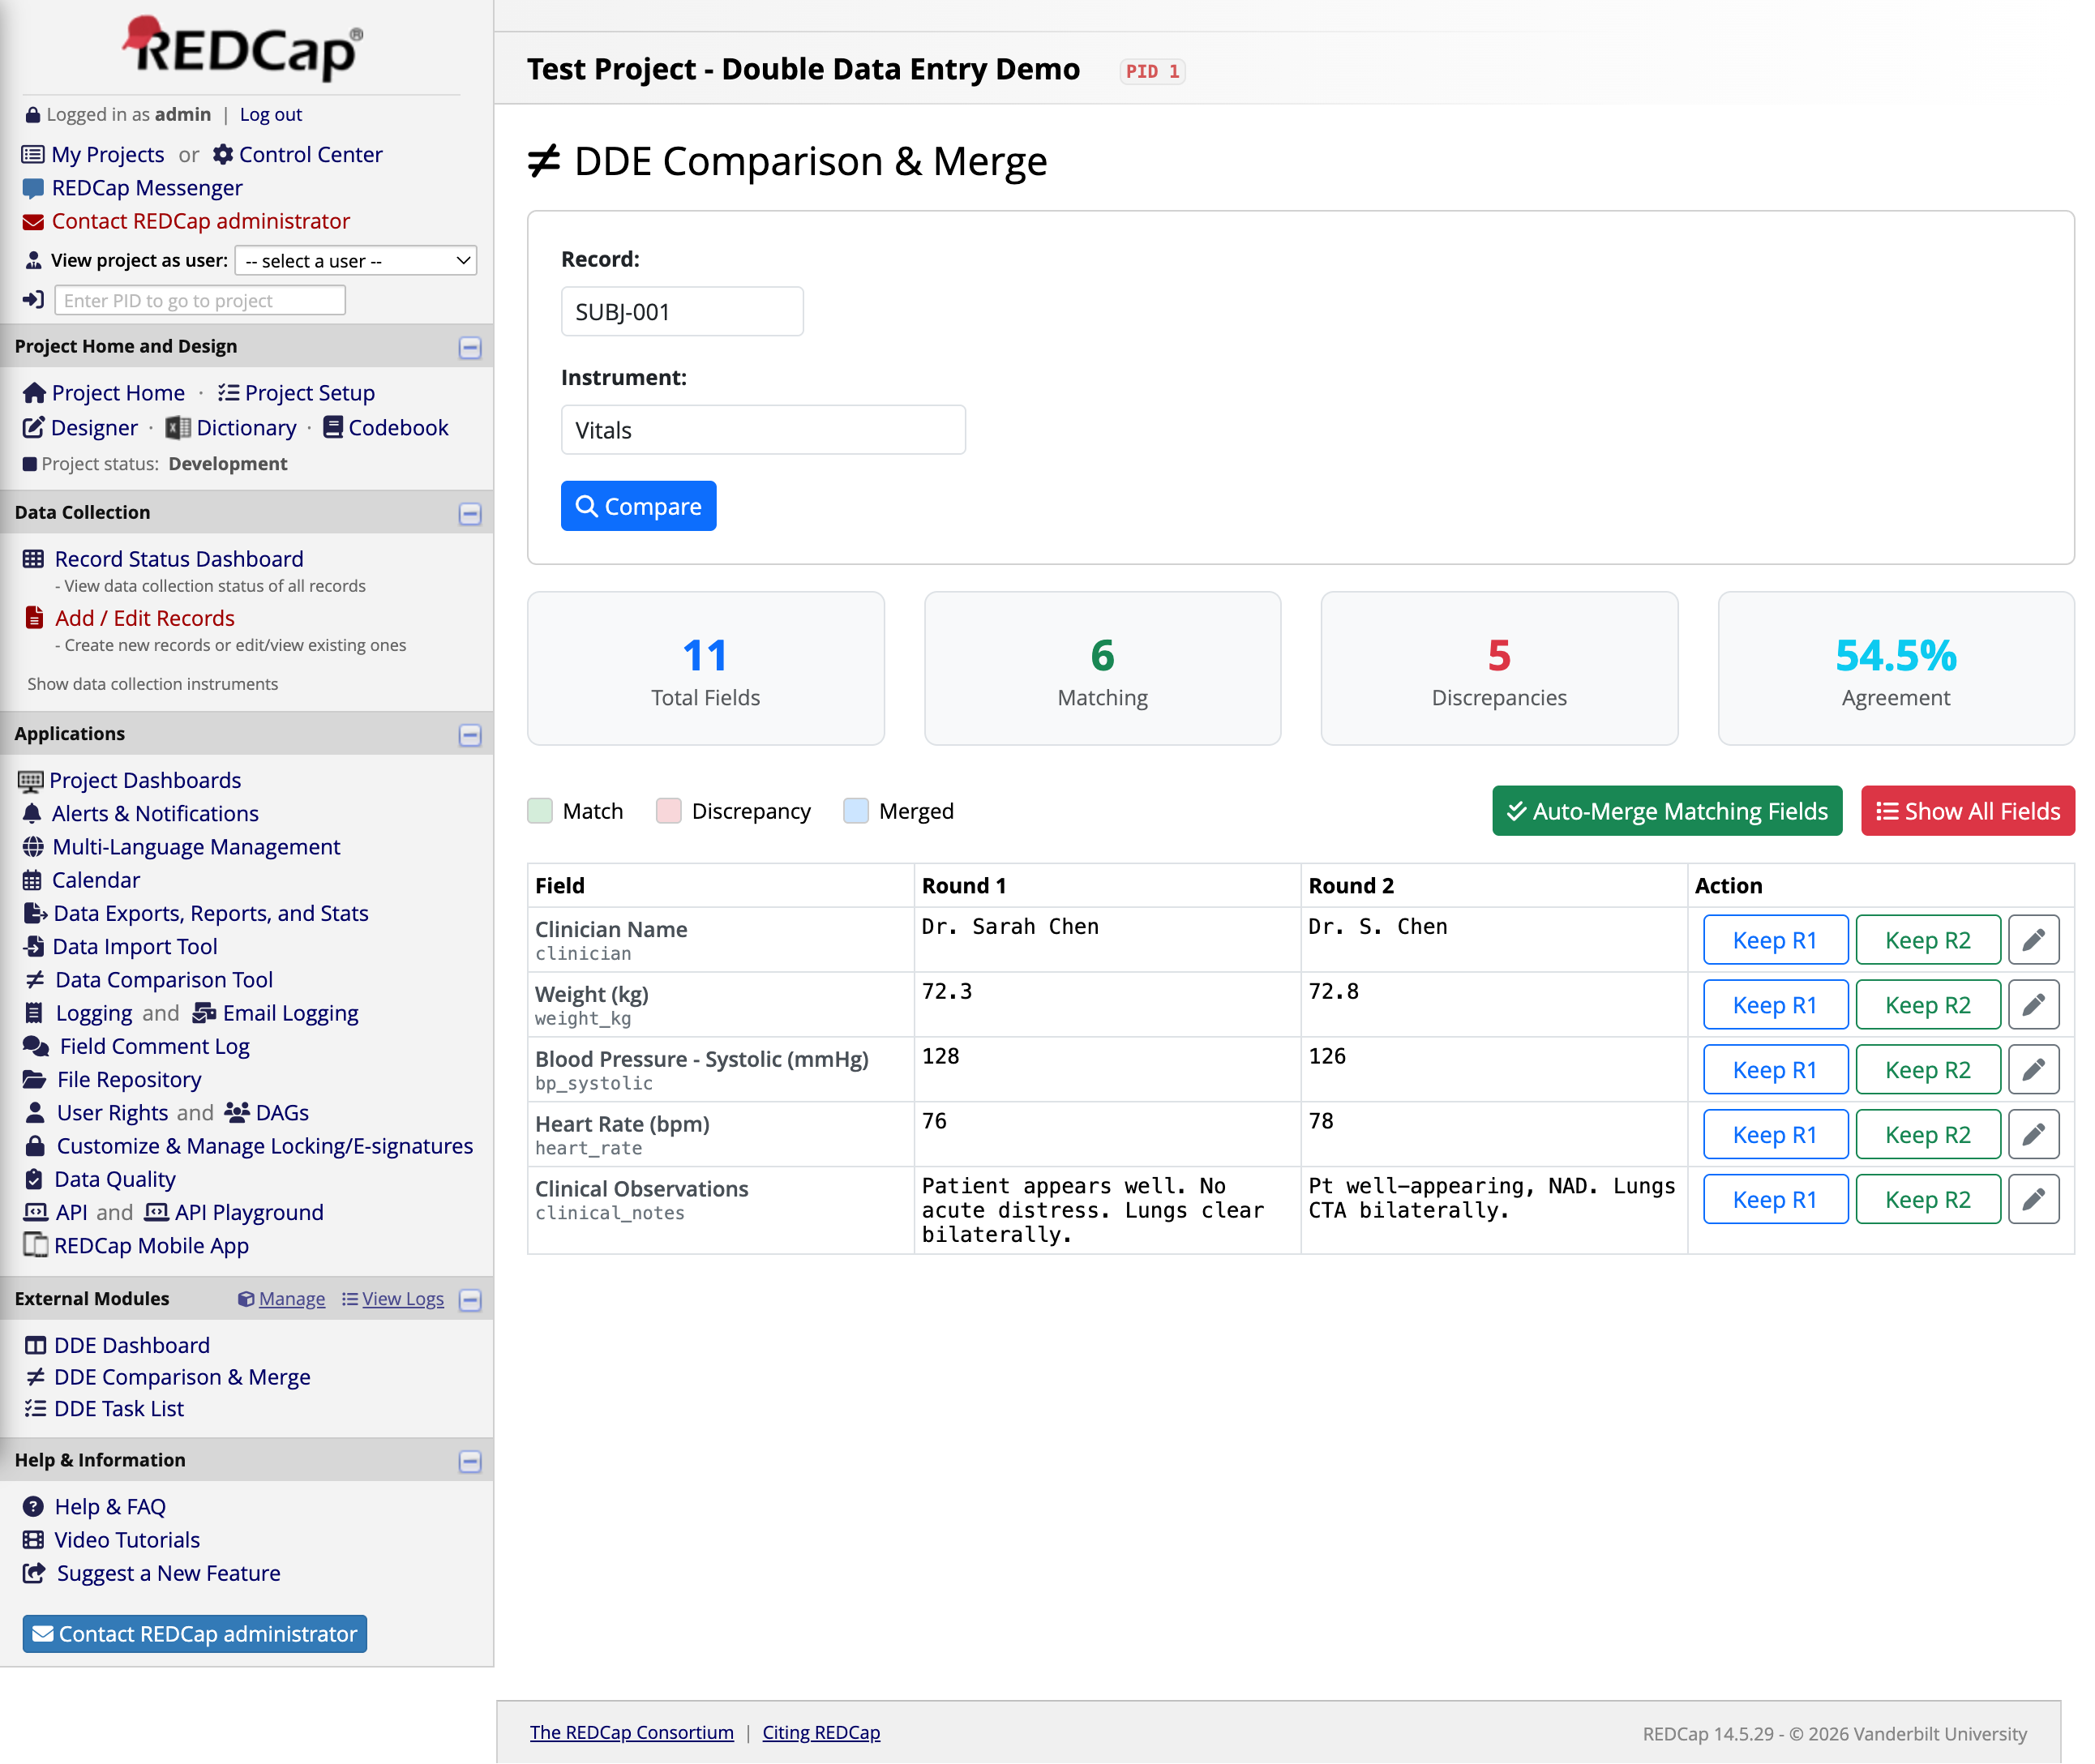Click the REDCap Mobile App device icon
The height and width of the screenshot is (1764, 2095).
coord(35,1246)
